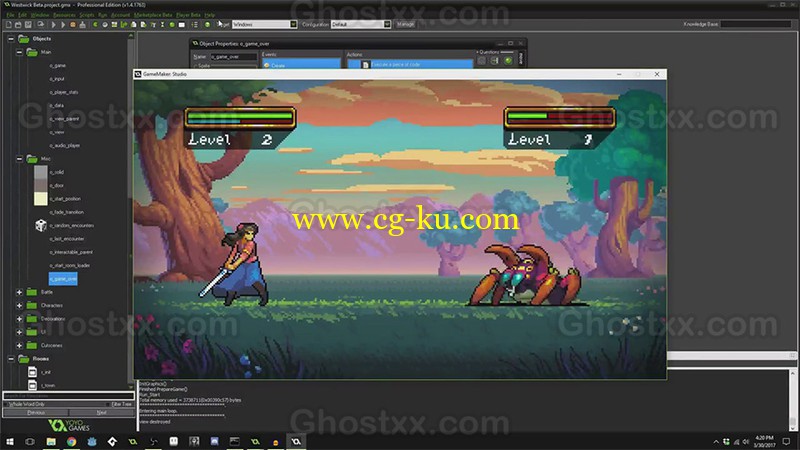
Task: Open Help menu
Action: click(x=209, y=15)
